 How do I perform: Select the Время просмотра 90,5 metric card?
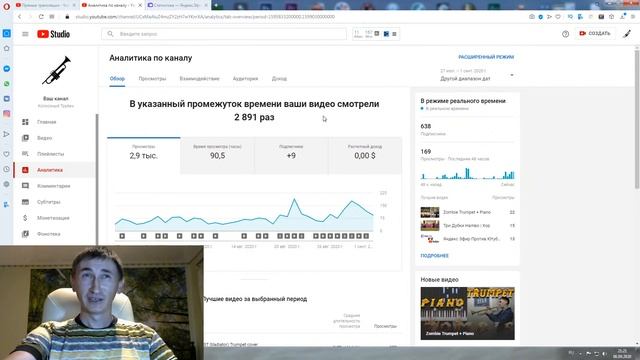pos(218,156)
